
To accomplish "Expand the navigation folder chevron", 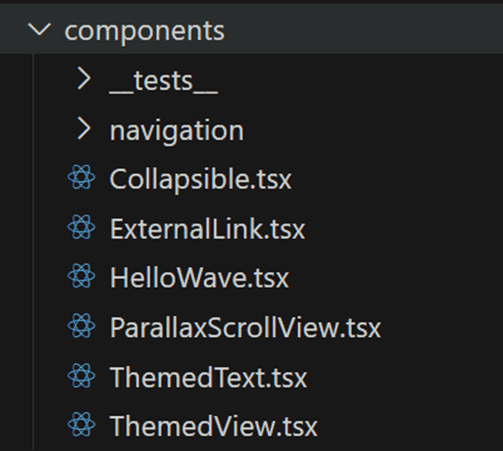I will pyautogui.click(x=84, y=128).
